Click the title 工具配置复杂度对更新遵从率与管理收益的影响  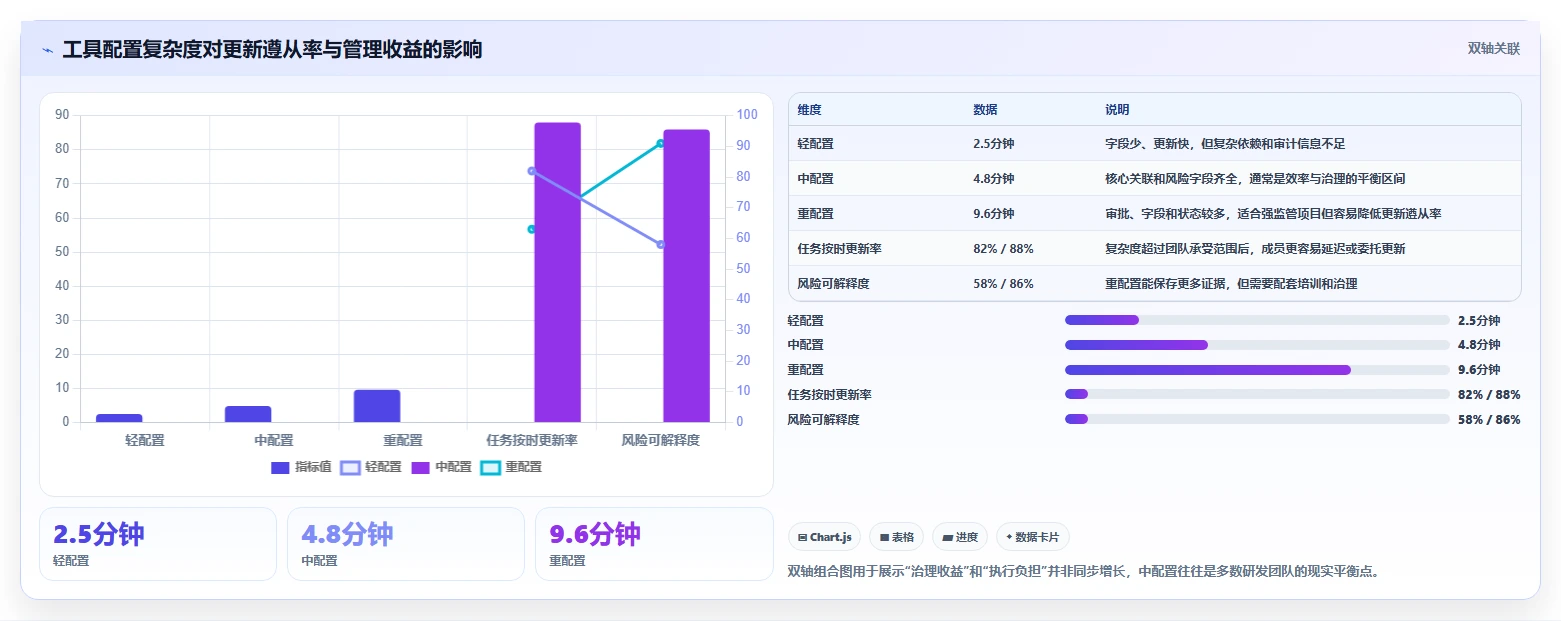pos(272,50)
